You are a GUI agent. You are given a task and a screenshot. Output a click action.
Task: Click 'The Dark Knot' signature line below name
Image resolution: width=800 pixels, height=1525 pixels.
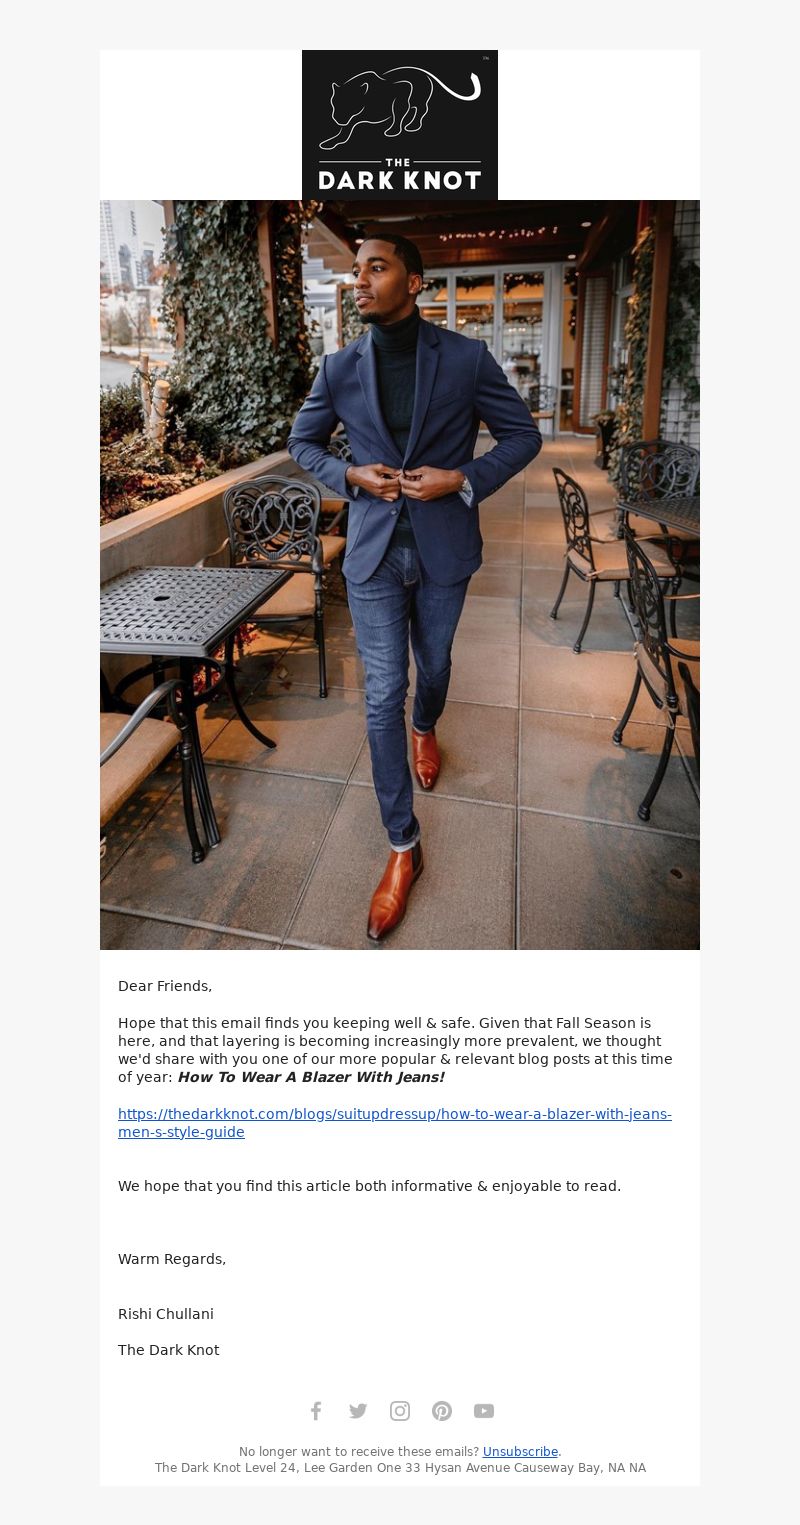tap(168, 1350)
